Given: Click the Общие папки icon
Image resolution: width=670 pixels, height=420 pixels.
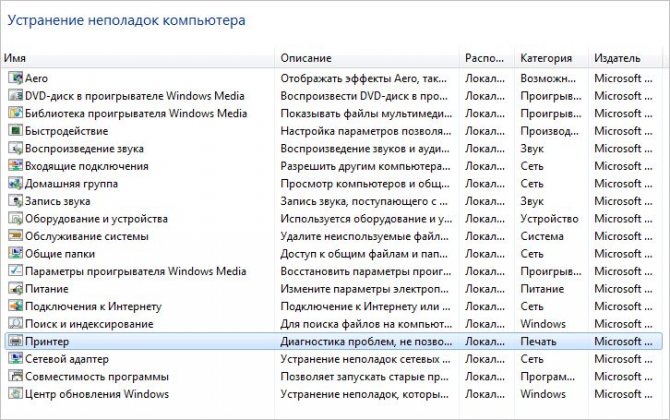Looking at the screenshot, I should pos(15,253).
